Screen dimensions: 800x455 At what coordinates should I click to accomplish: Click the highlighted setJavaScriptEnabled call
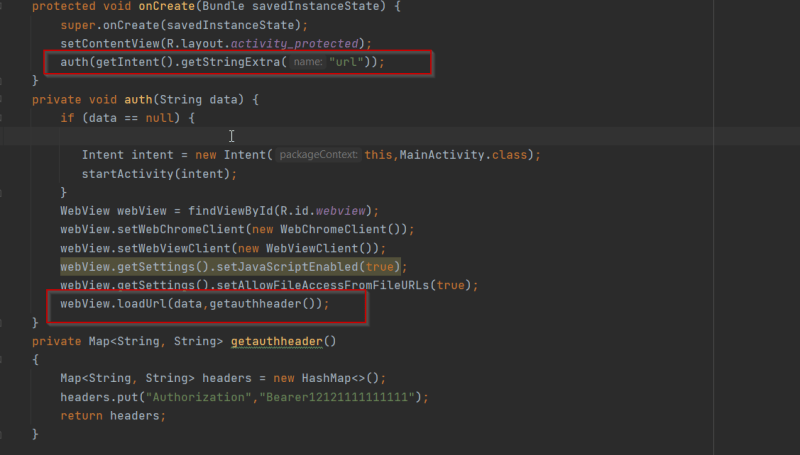coord(231,266)
